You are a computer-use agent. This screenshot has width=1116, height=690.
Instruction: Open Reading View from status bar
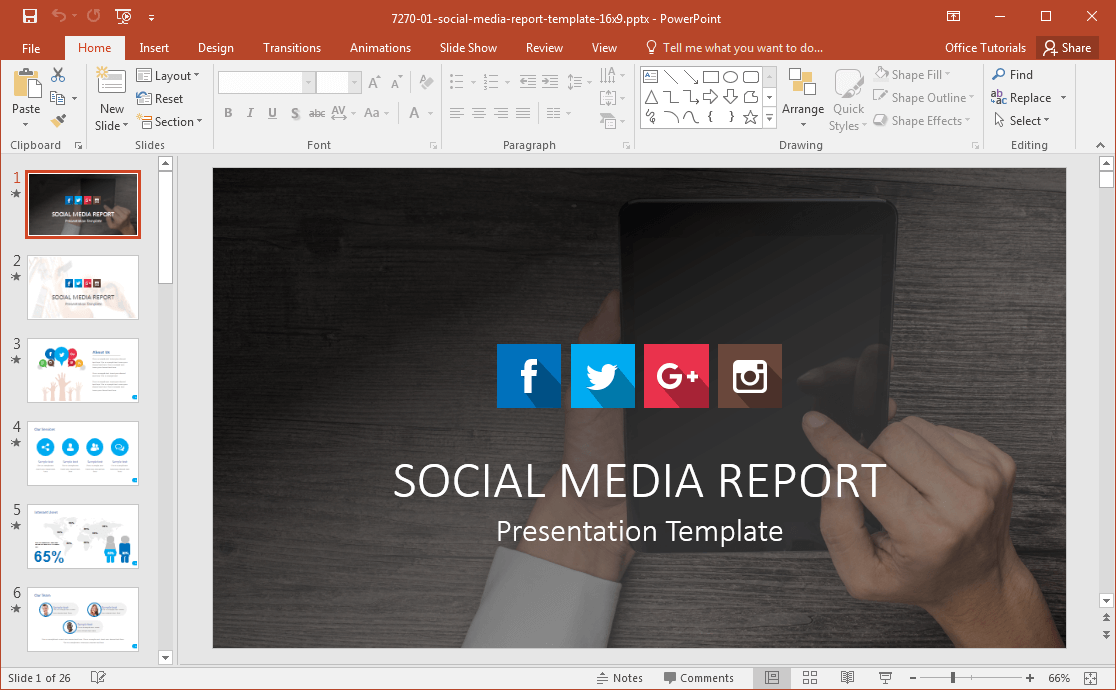pyautogui.click(x=847, y=678)
